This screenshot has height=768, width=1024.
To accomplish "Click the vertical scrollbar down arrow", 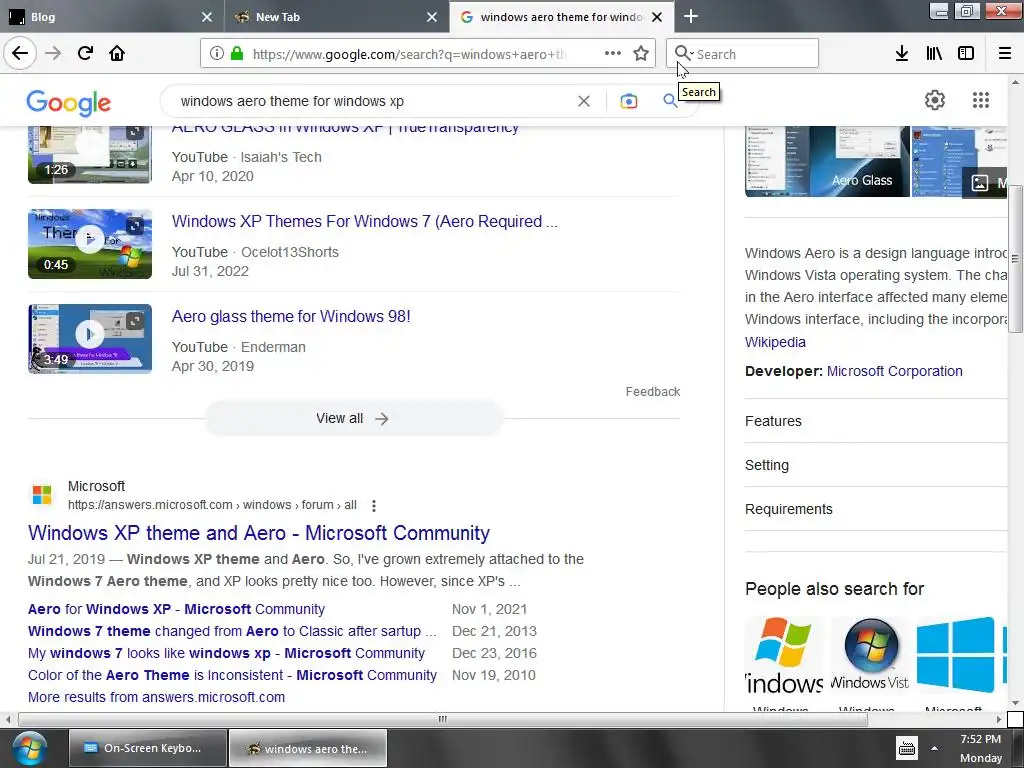I will (1014, 703).
